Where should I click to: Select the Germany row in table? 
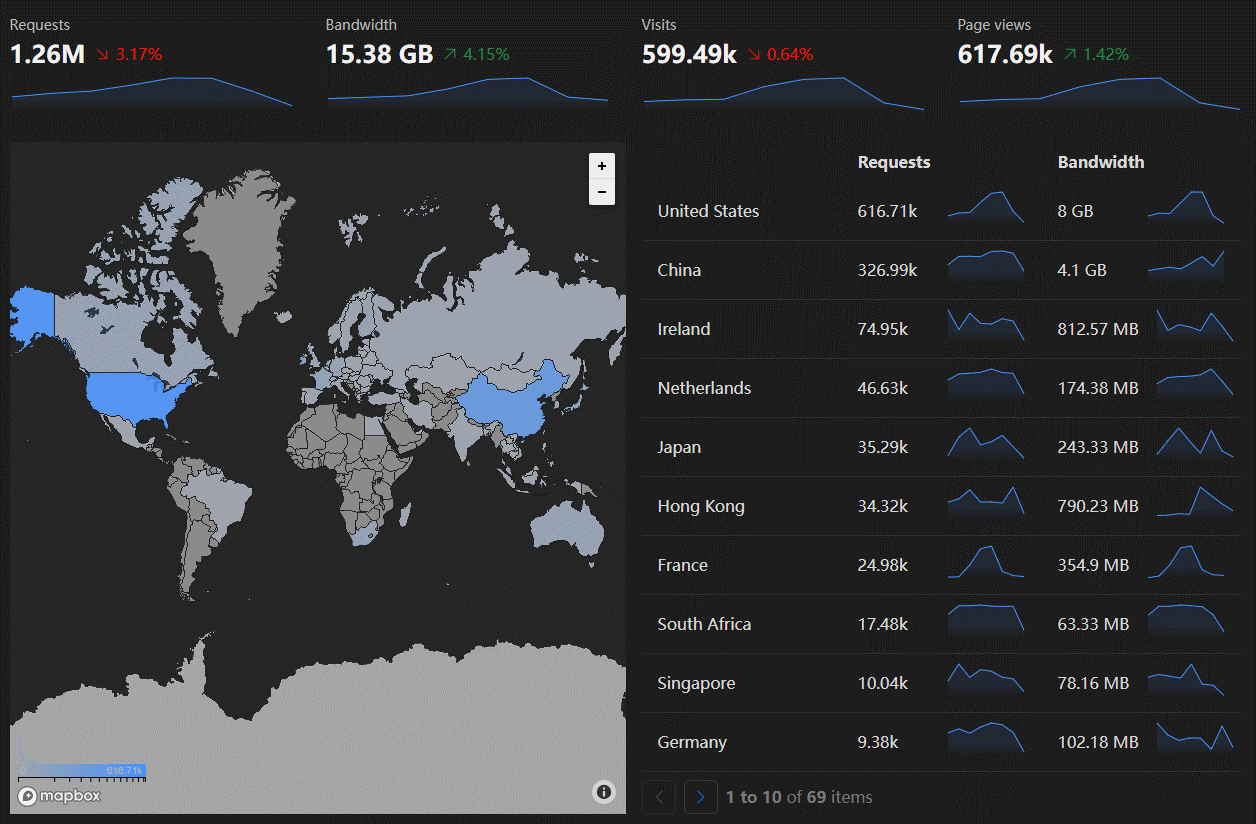coord(692,742)
